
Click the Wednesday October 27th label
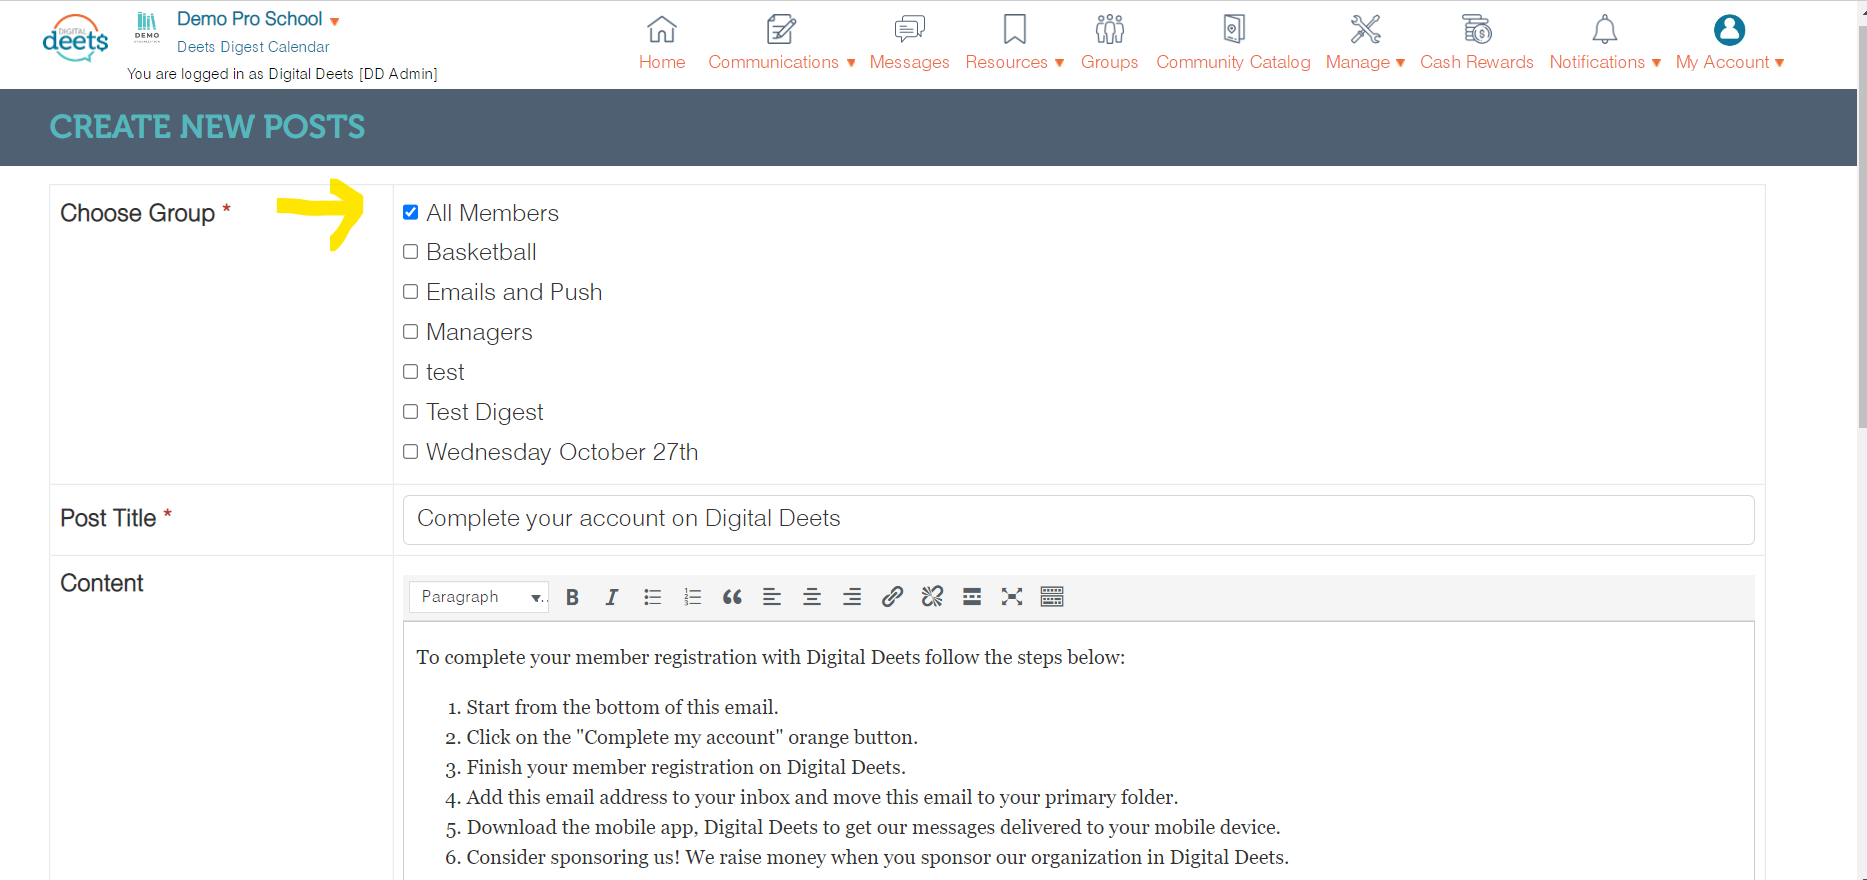tap(562, 452)
